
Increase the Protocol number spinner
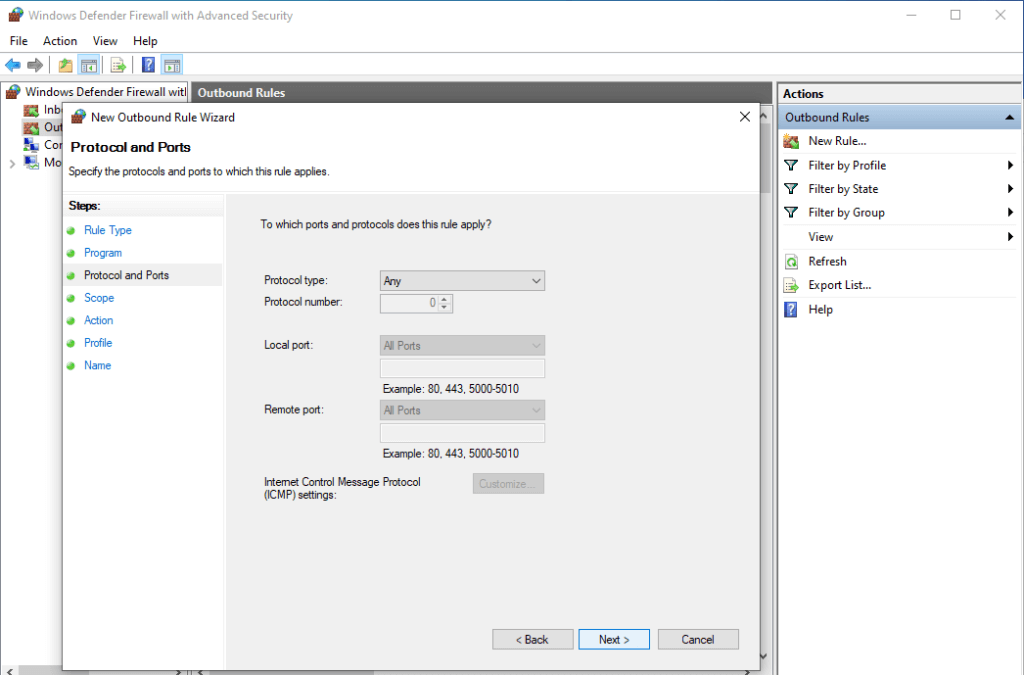[445, 299]
